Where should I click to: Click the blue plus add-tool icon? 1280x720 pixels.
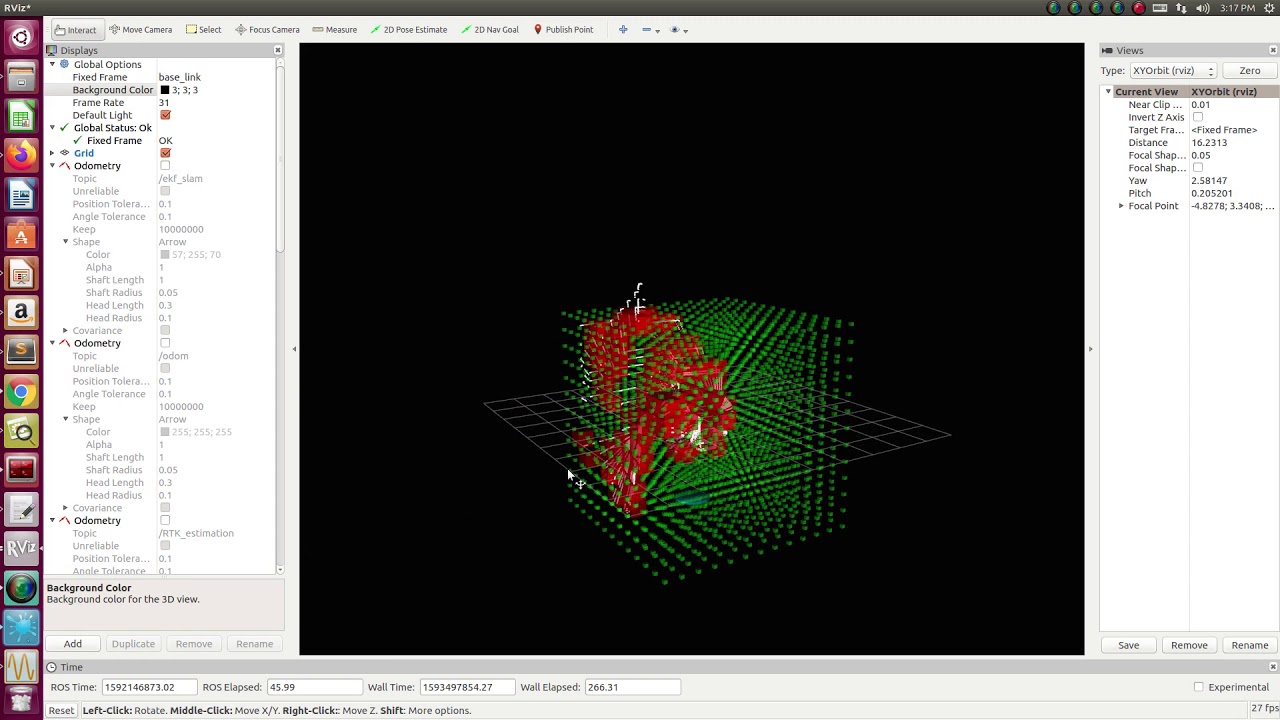tap(623, 30)
